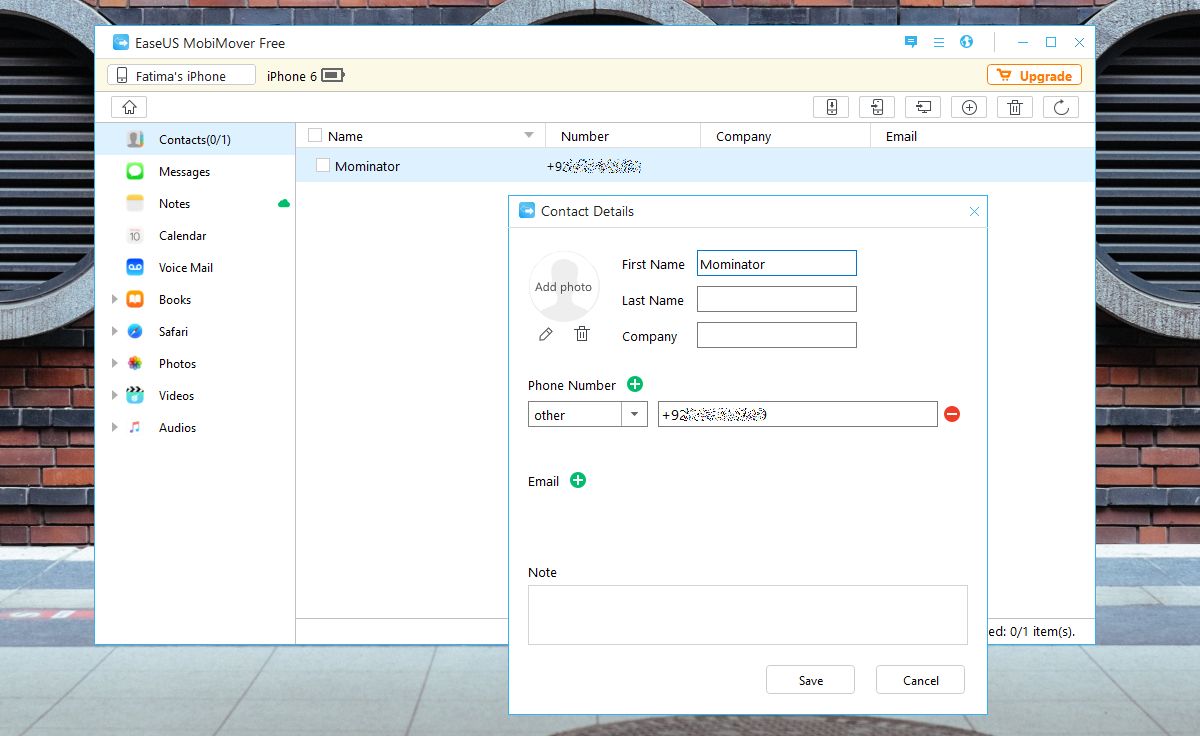1200x736 pixels.
Task: Open the Fatima's iPhone device selector
Action: [x=181, y=75]
